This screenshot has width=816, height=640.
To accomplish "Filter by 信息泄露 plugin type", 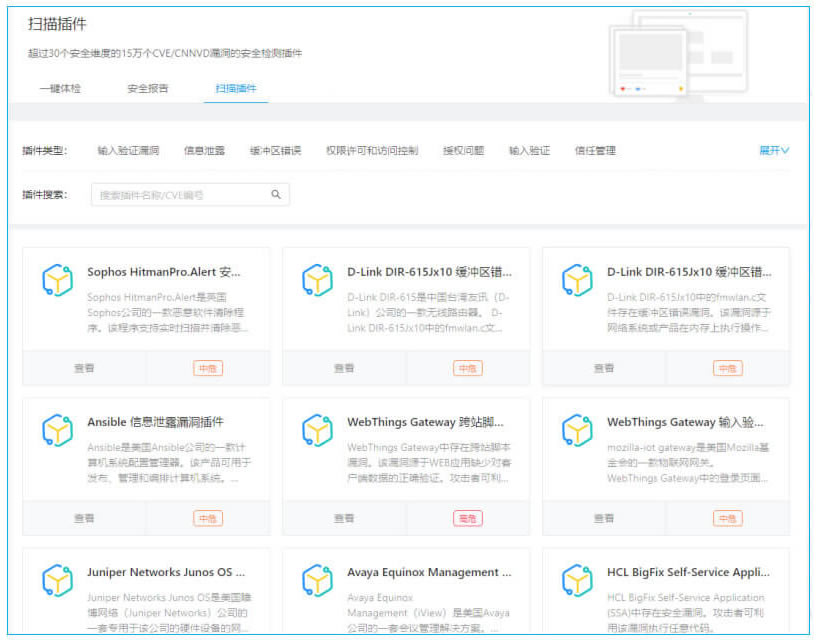I will tap(204, 150).
